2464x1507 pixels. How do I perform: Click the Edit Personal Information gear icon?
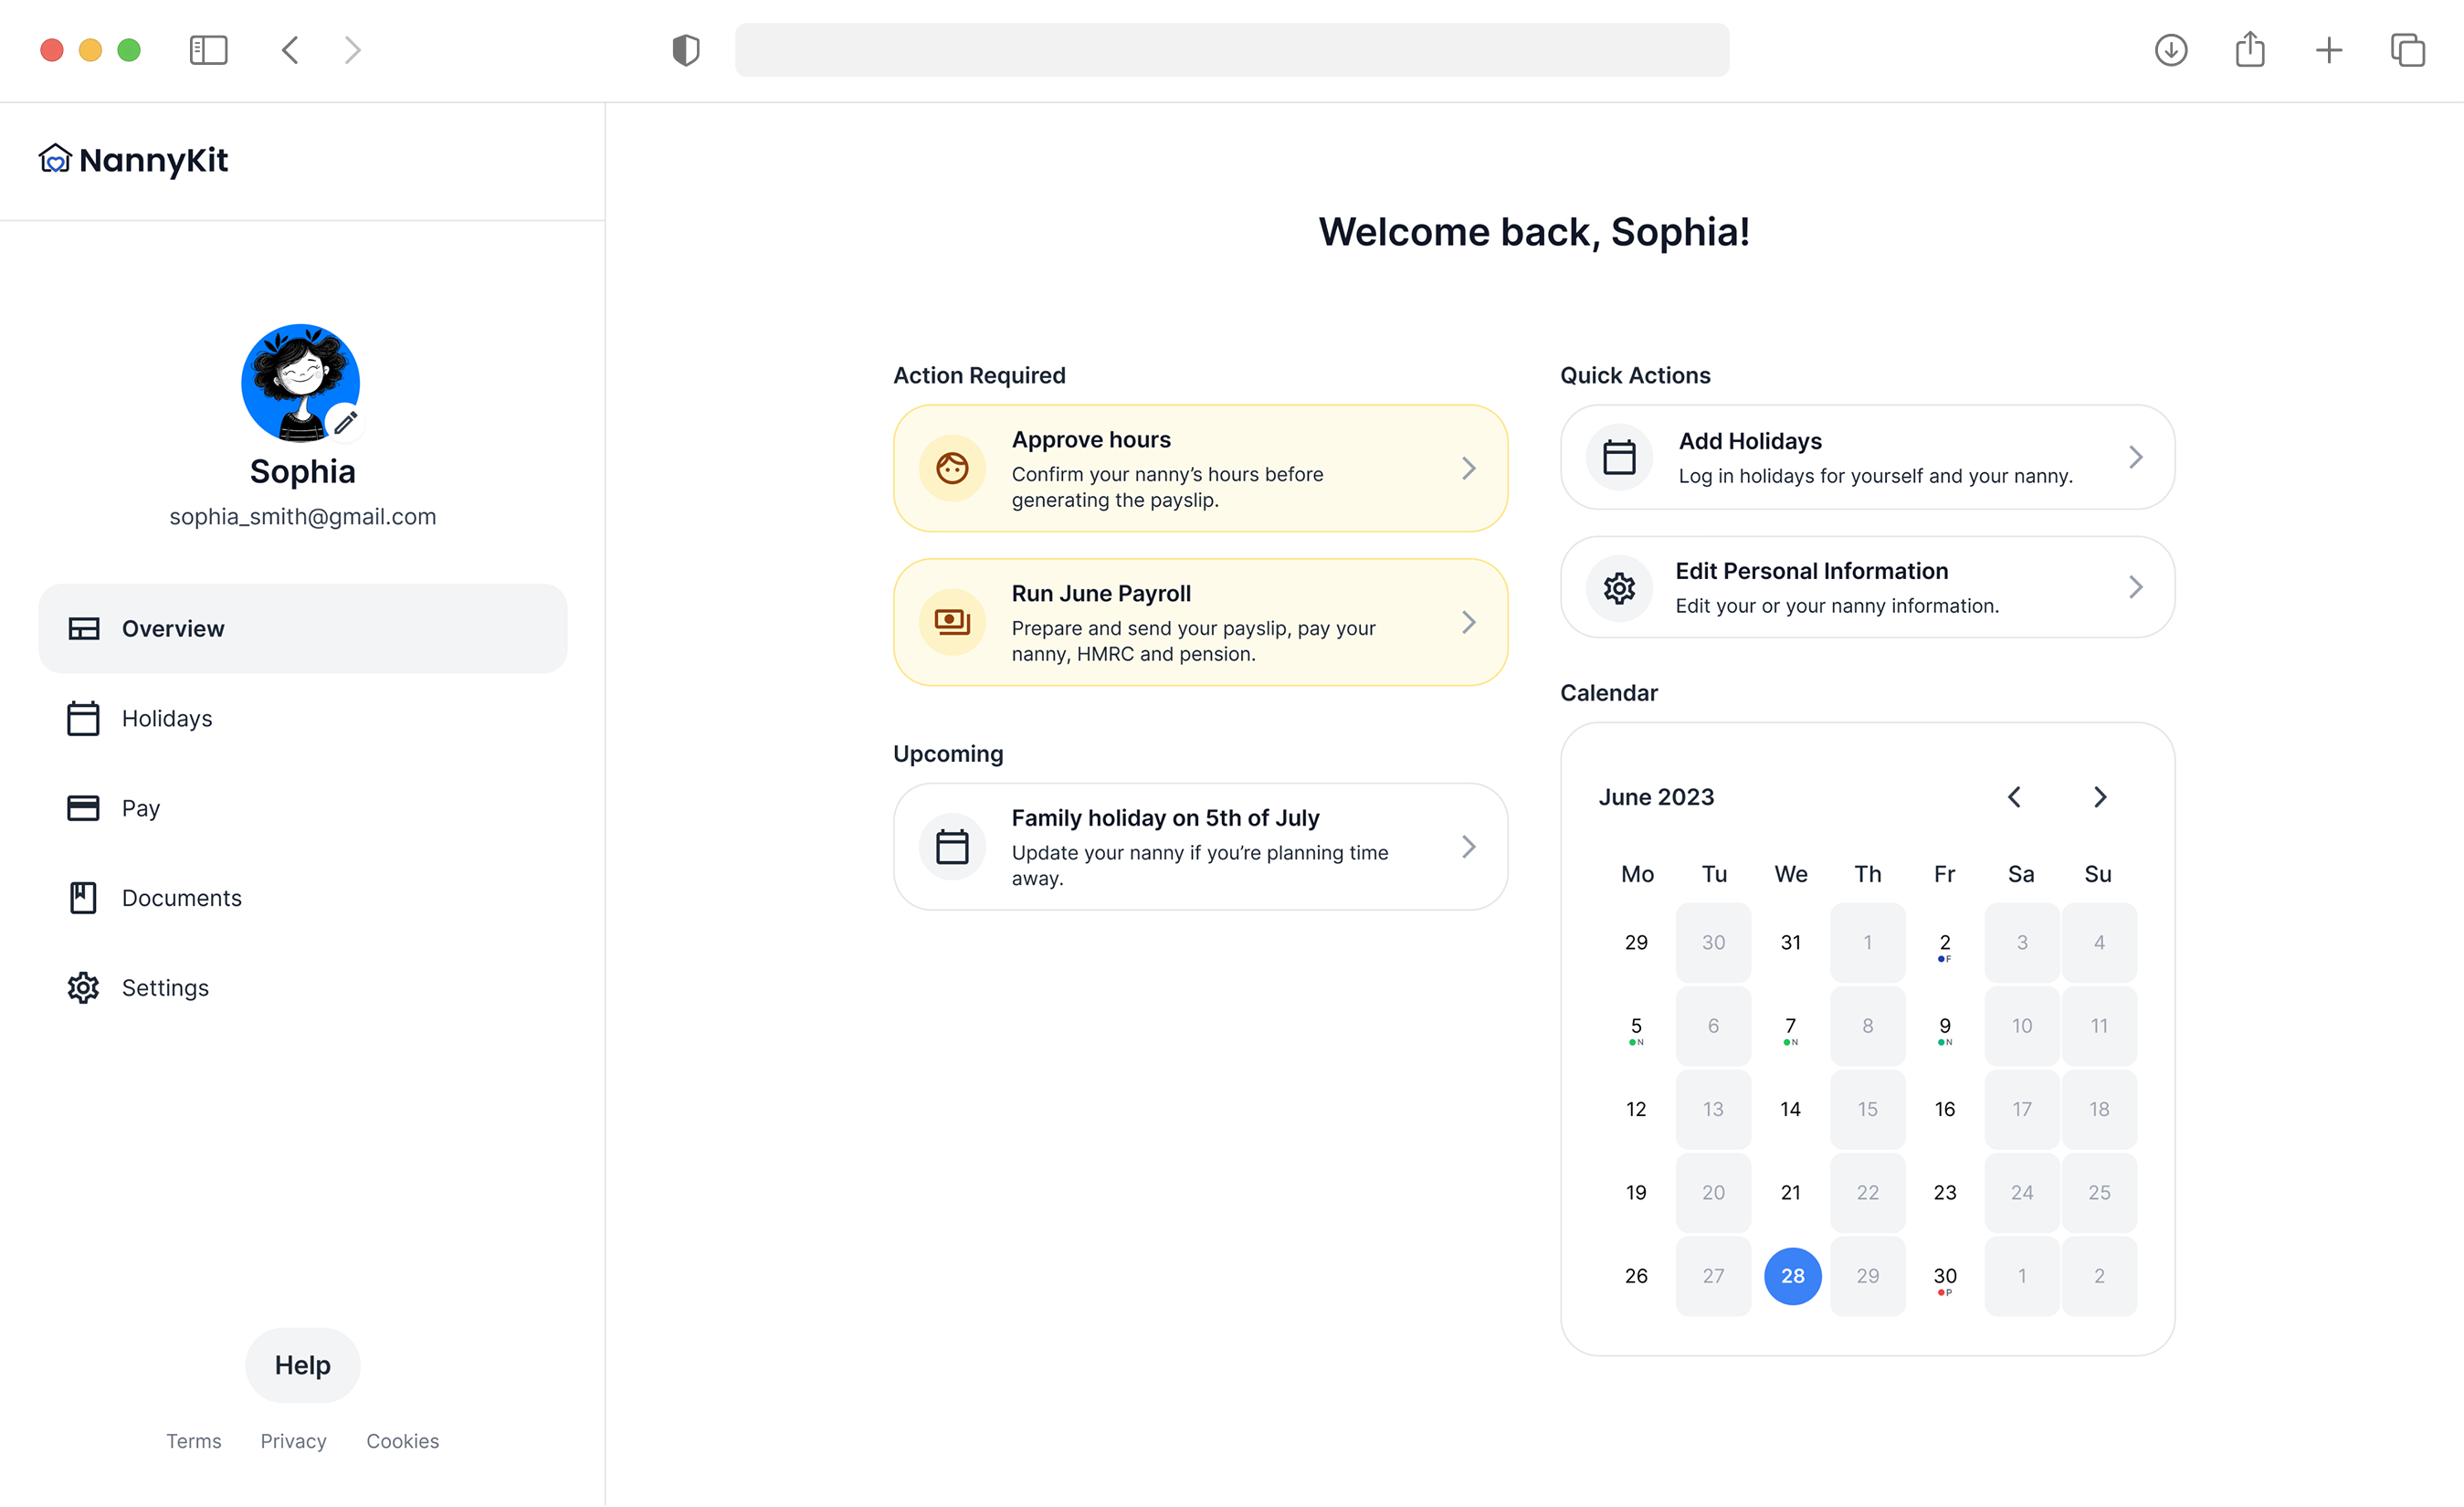point(1619,588)
